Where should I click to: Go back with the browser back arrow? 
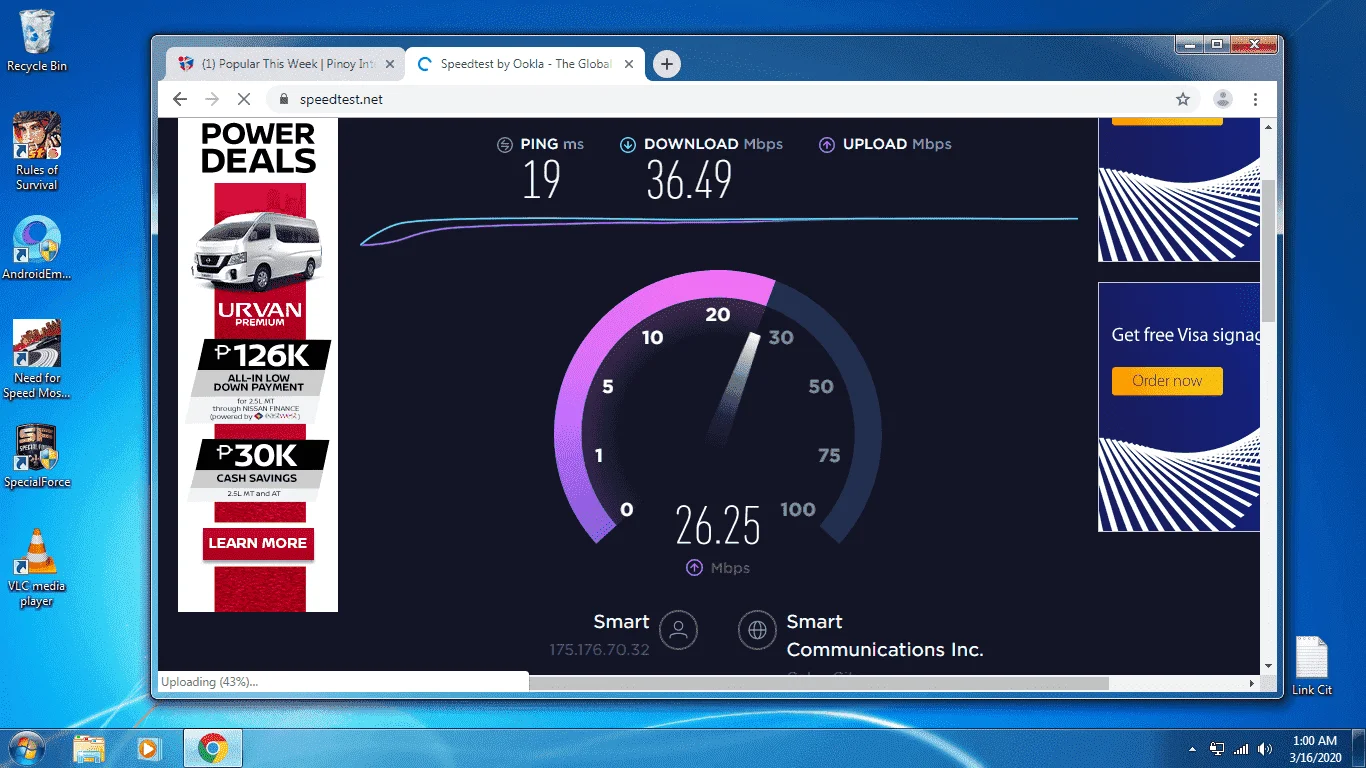click(x=180, y=99)
